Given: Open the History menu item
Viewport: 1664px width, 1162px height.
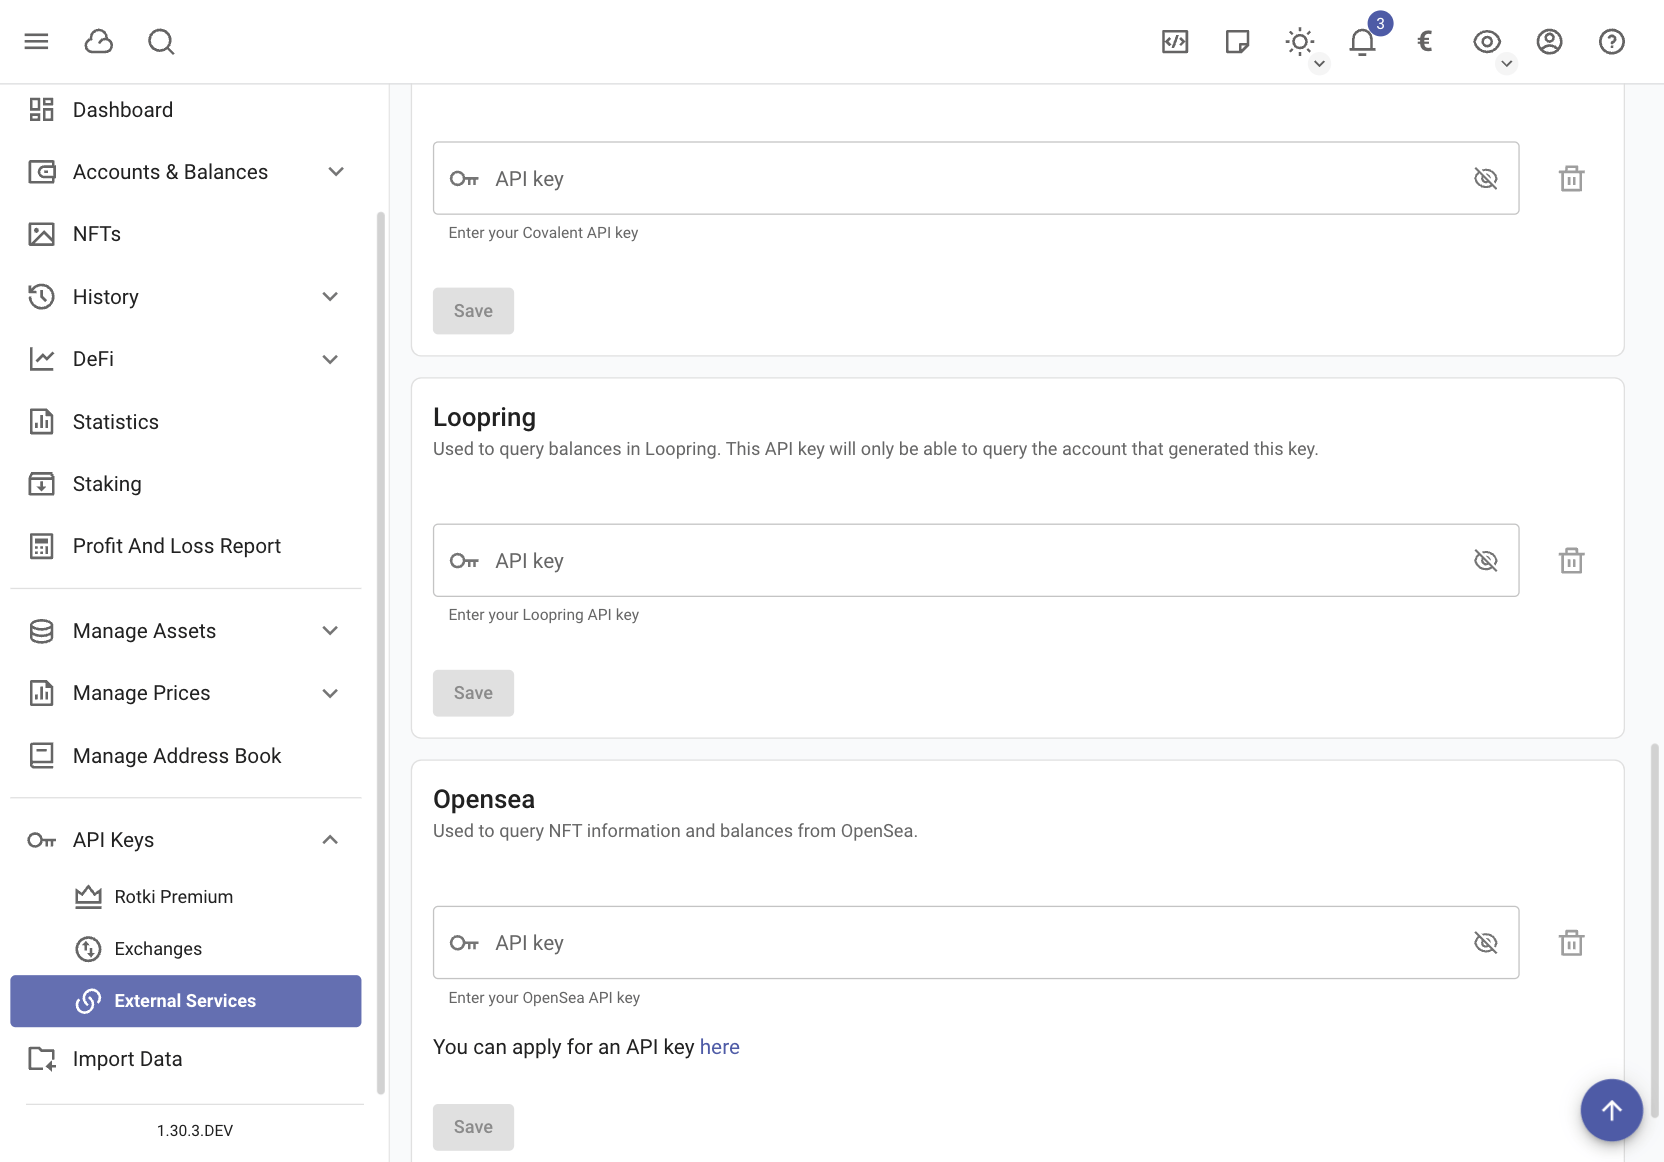Looking at the screenshot, I should (186, 297).
